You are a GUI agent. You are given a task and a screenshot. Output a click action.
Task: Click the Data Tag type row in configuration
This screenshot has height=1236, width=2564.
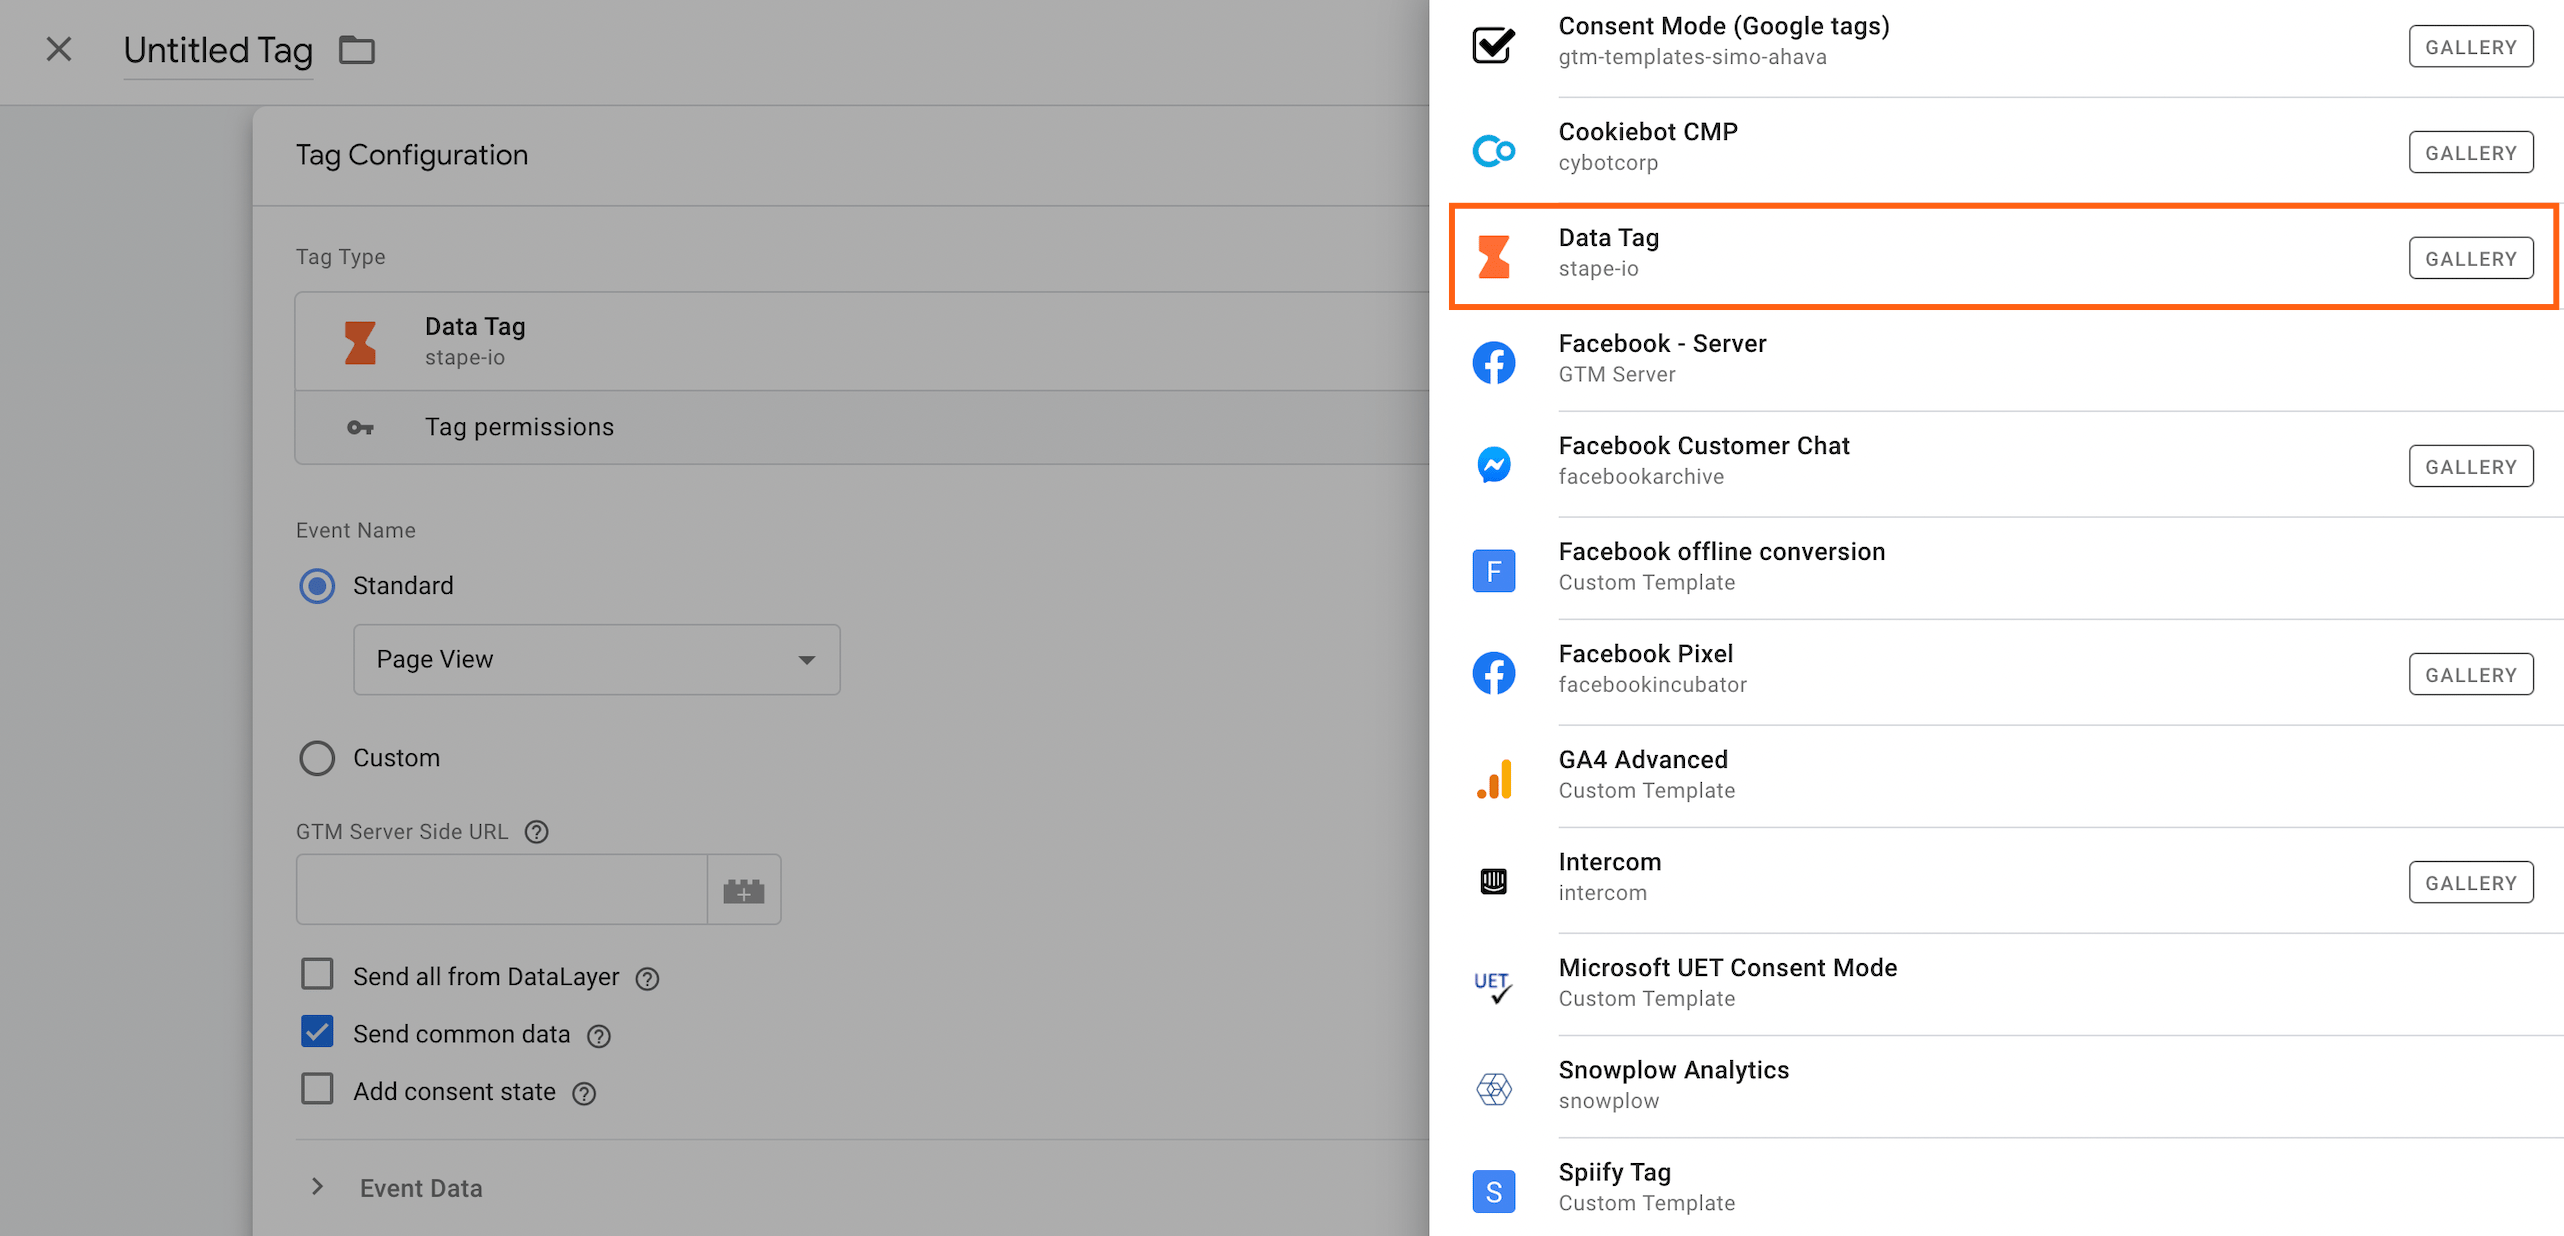[862, 341]
